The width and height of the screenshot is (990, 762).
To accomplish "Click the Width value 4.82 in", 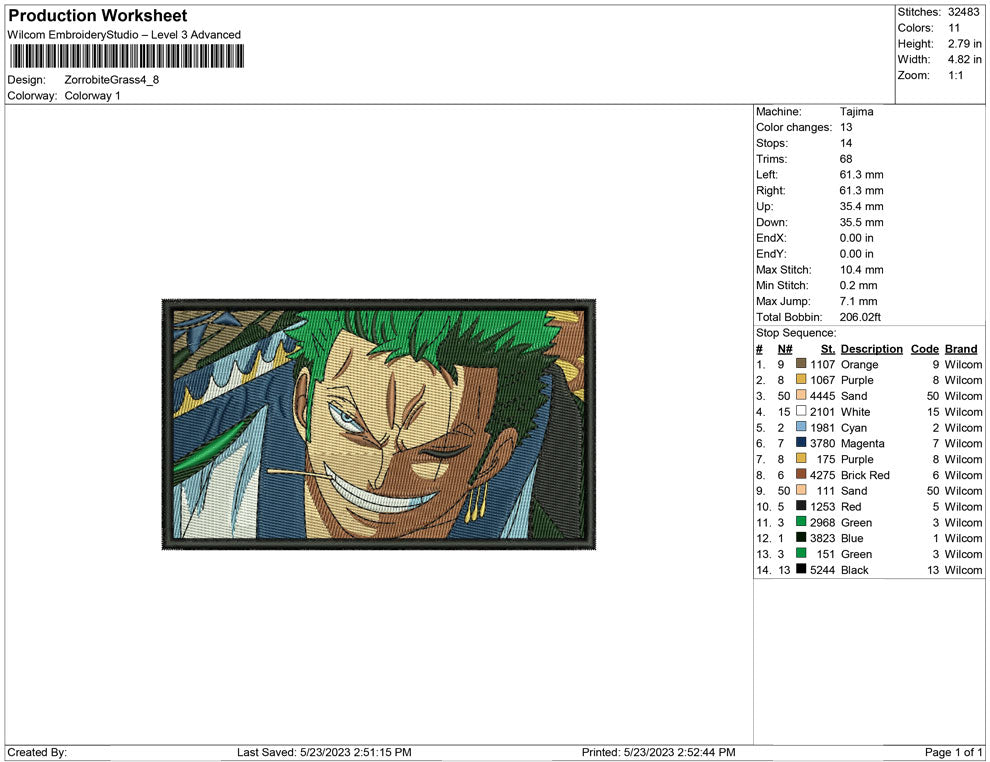I will click(x=965, y=59).
